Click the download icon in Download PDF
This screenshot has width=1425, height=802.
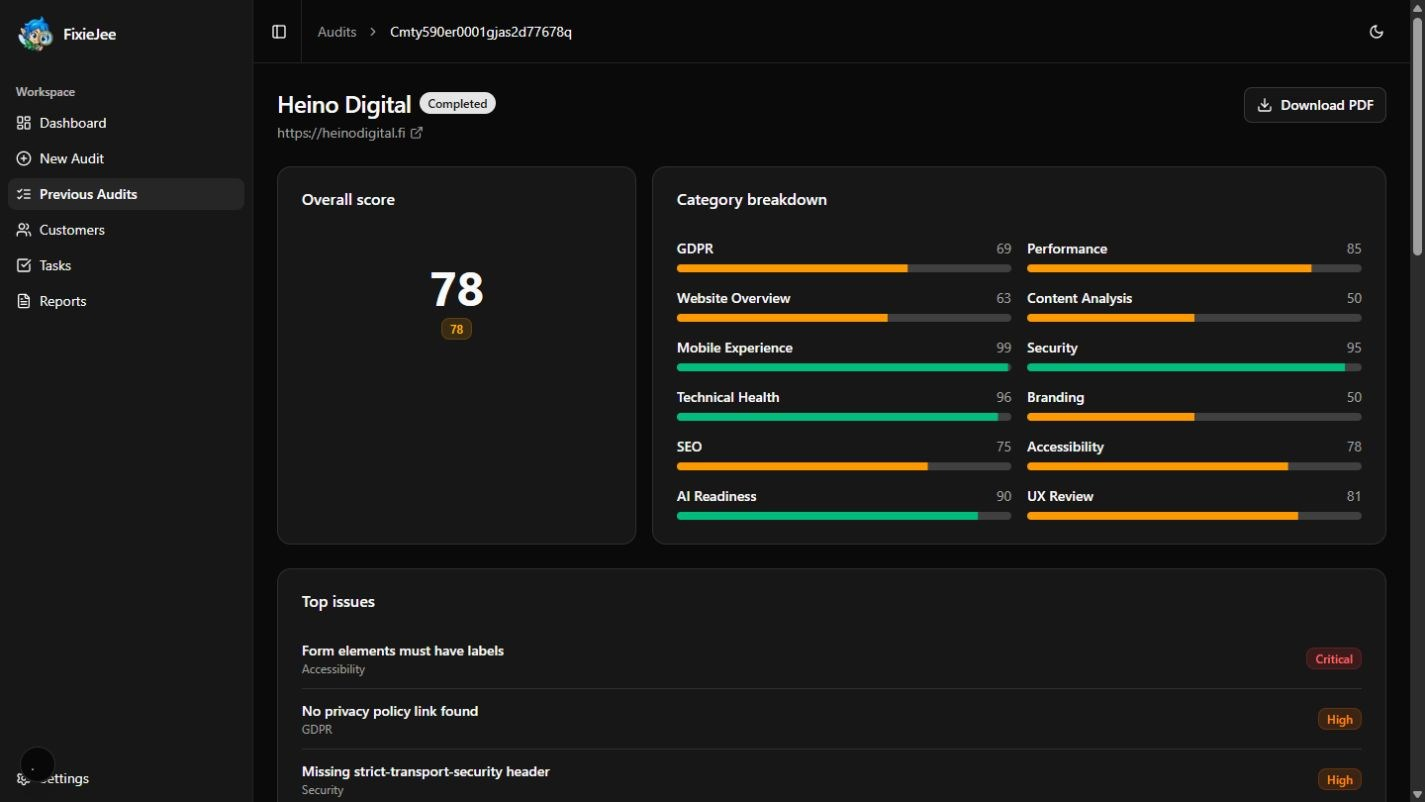(x=1264, y=105)
